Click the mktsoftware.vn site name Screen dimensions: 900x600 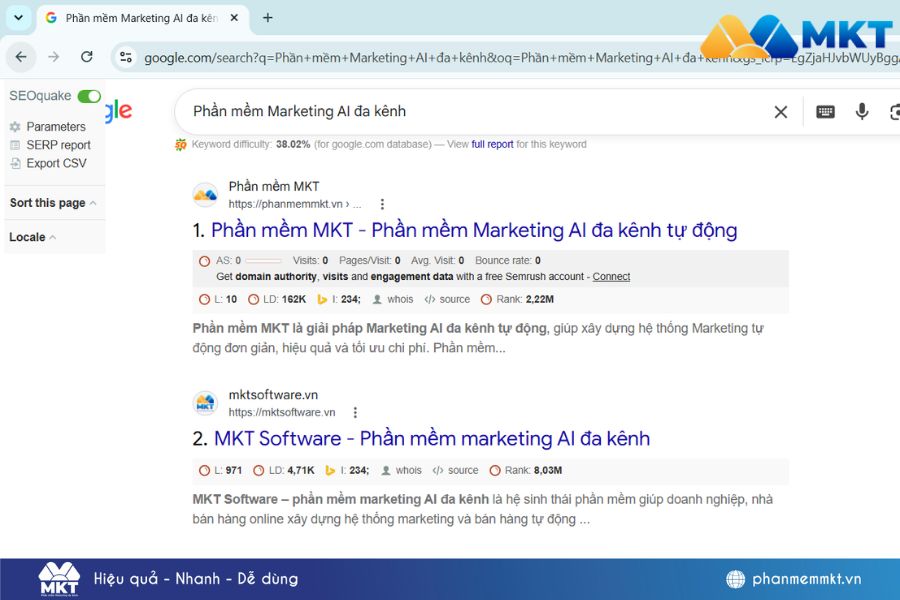pos(273,395)
